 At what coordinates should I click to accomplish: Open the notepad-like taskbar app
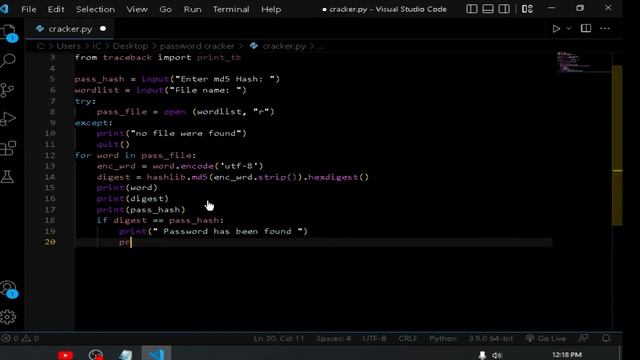click(125, 355)
